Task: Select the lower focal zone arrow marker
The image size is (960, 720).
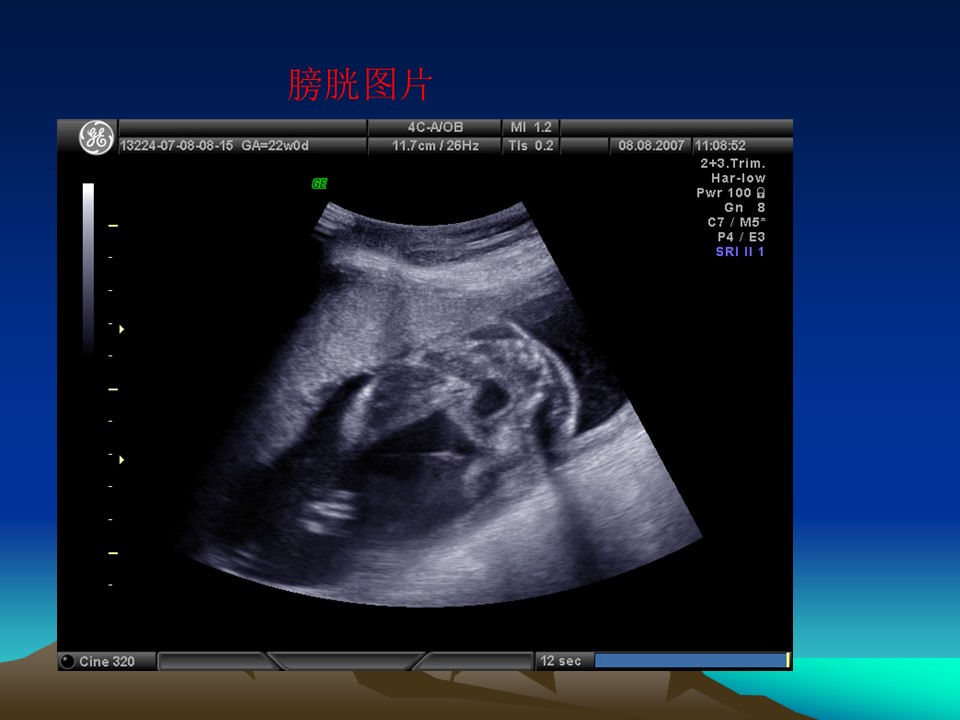Action: coord(122,460)
